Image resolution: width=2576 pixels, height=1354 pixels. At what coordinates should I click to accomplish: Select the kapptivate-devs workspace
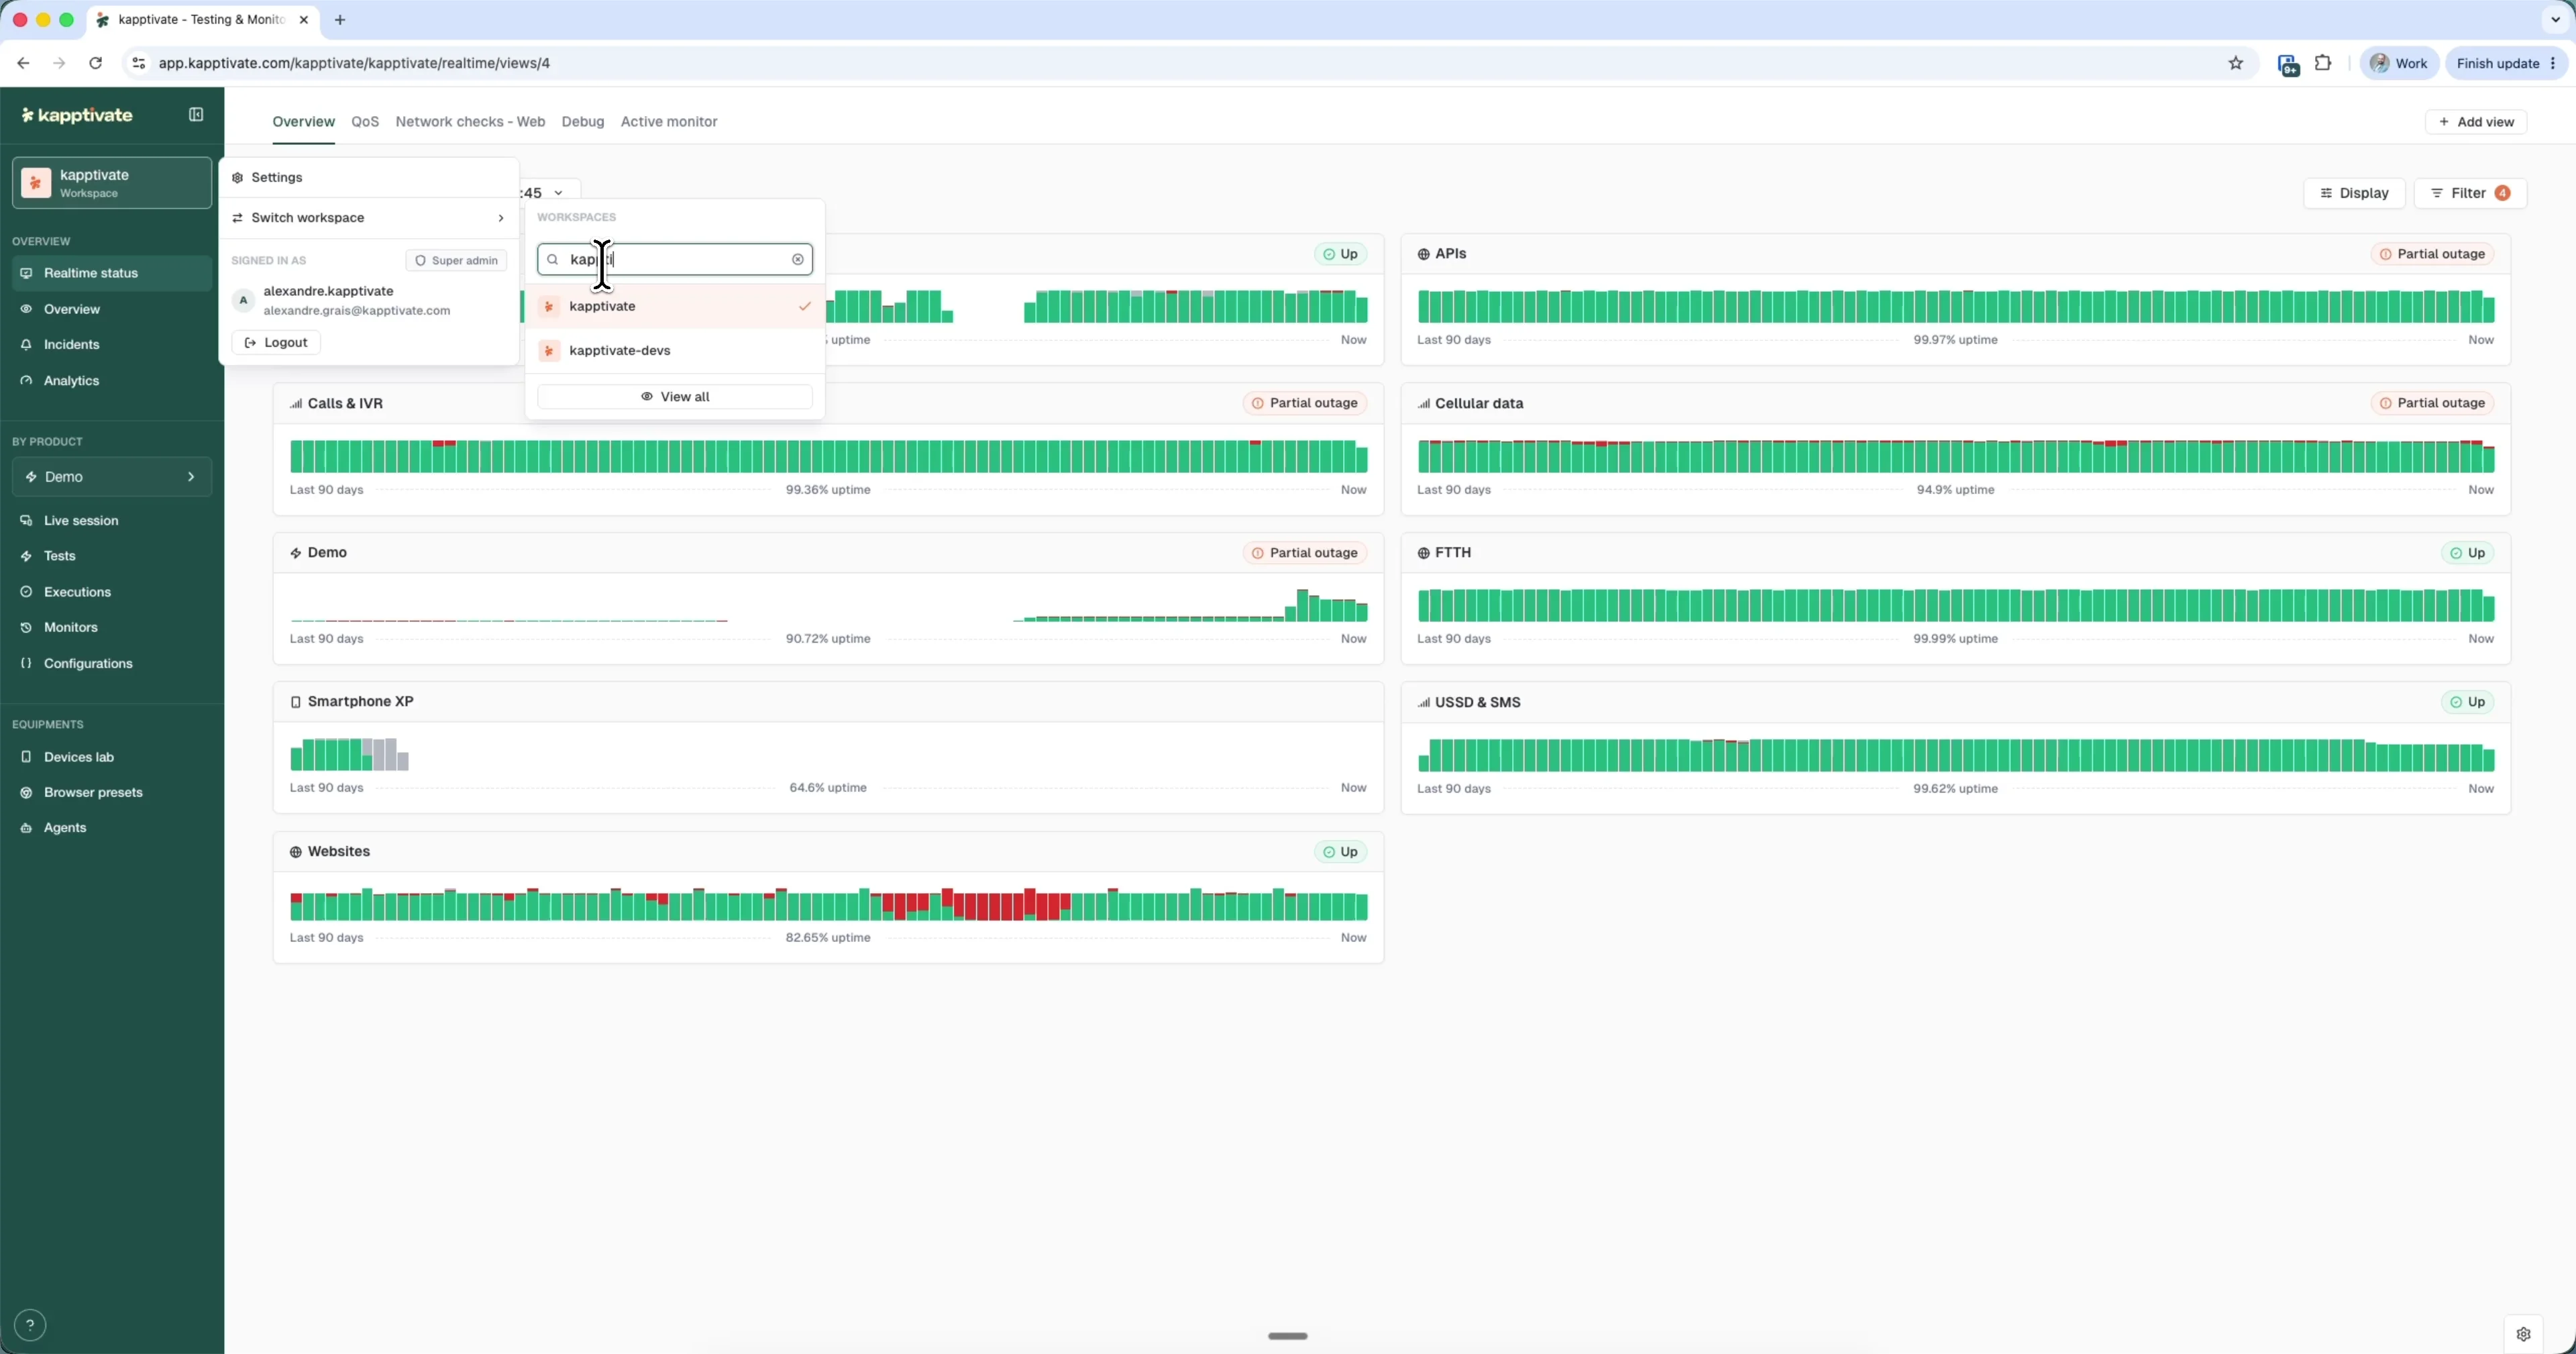click(675, 351)
